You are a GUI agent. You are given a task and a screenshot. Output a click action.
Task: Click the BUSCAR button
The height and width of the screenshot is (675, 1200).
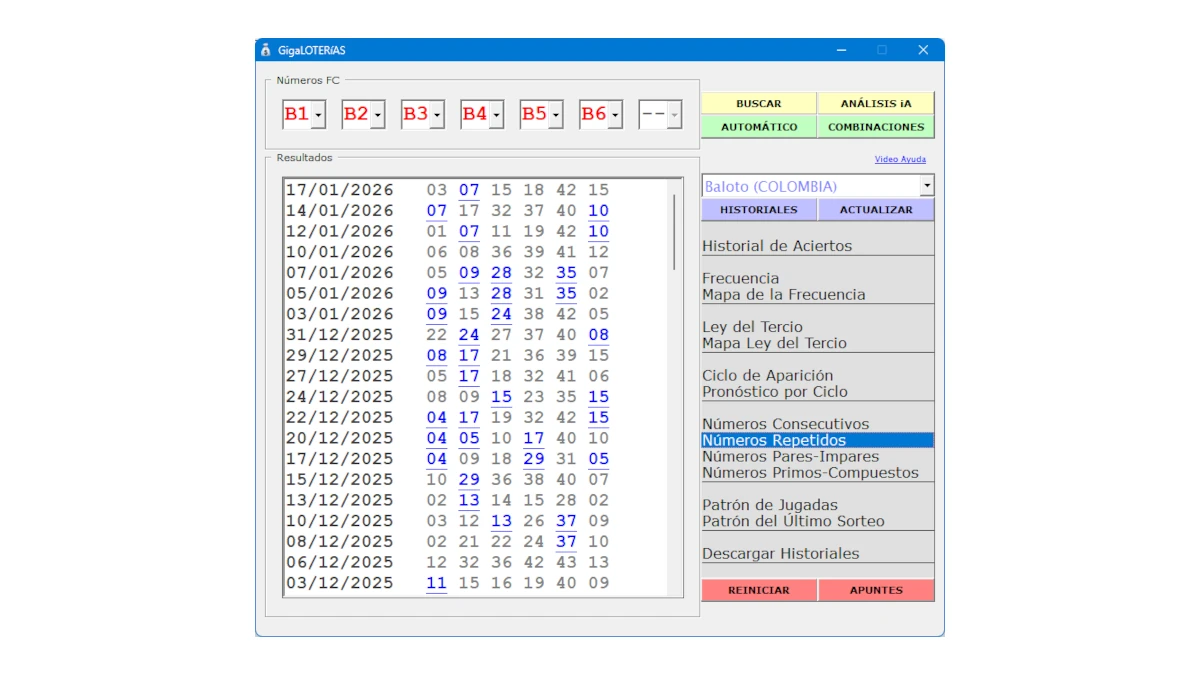point(760,102)
